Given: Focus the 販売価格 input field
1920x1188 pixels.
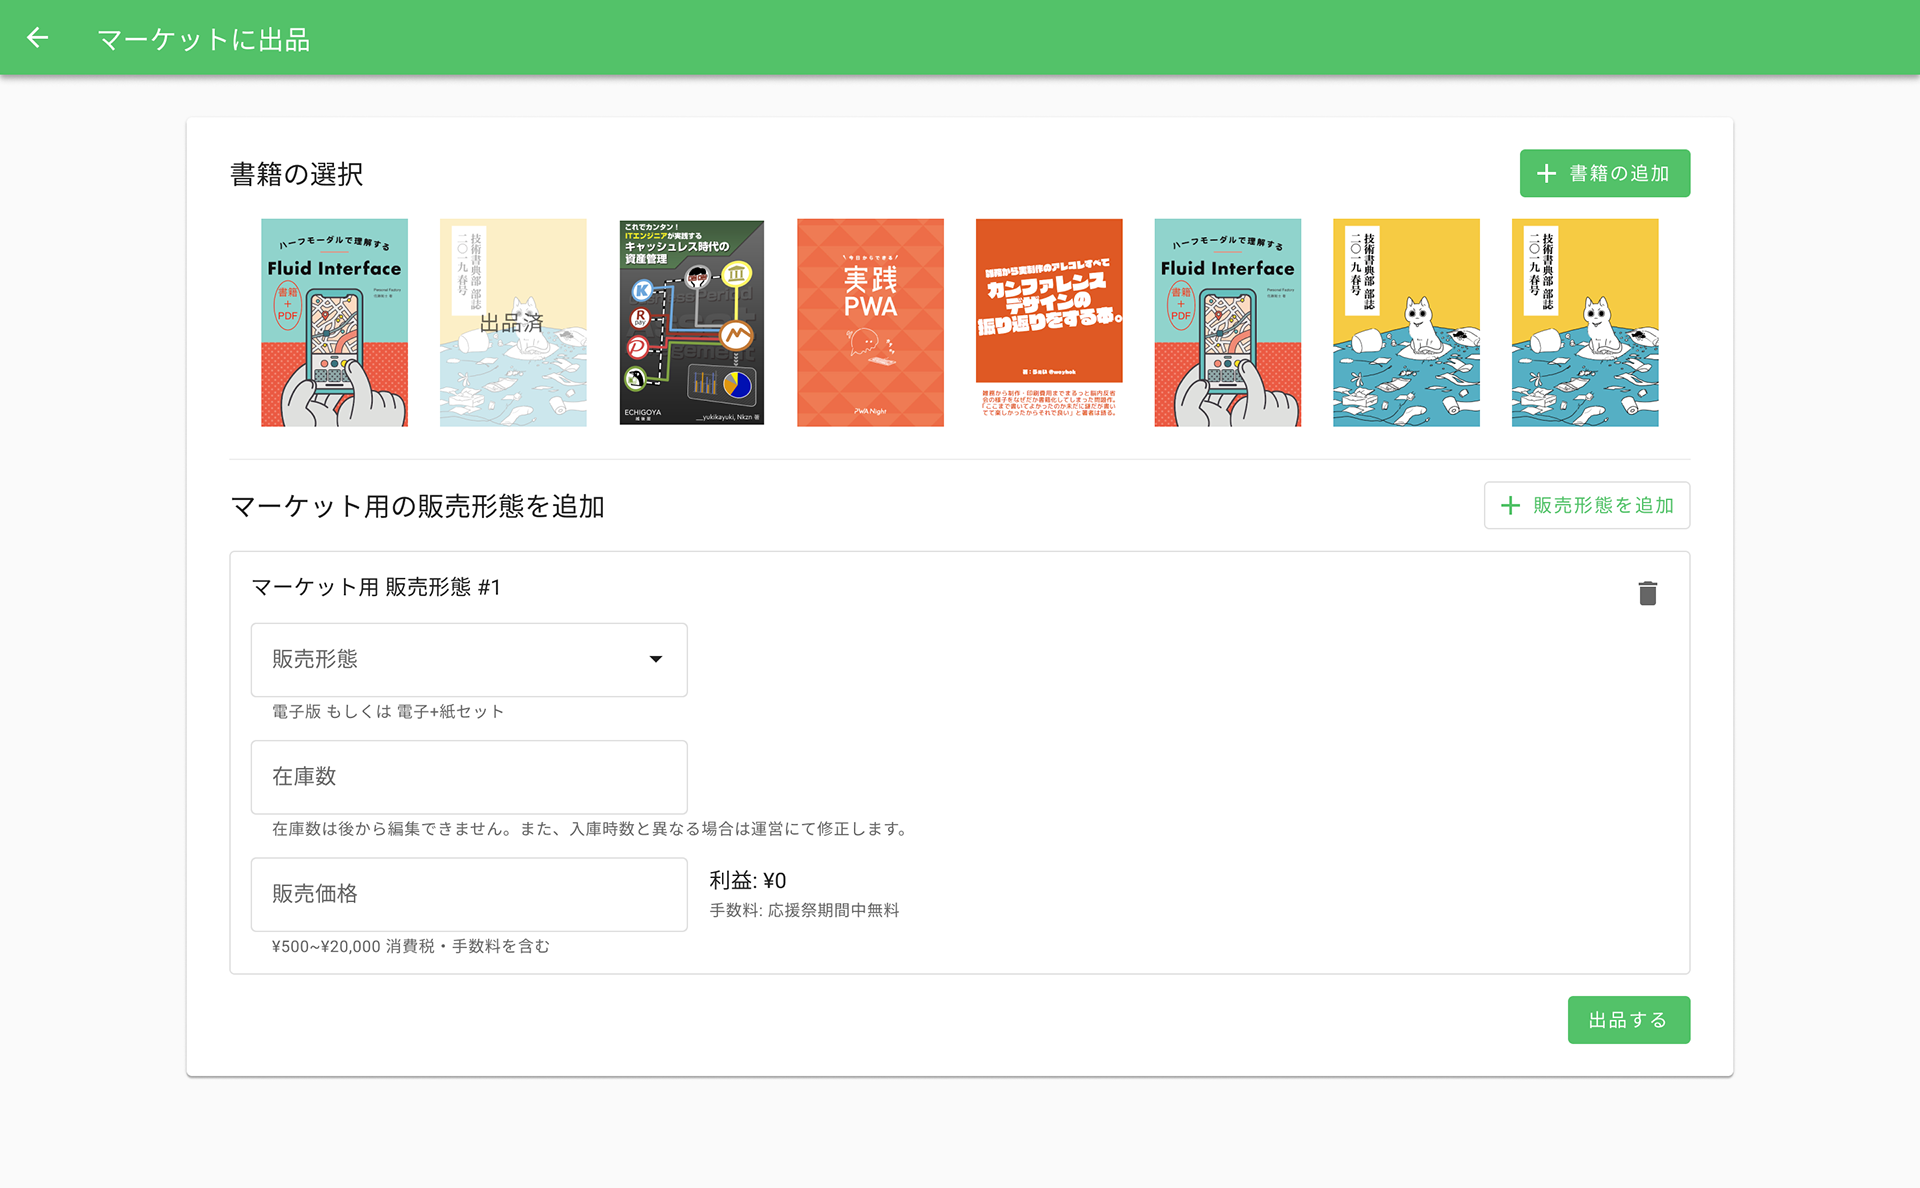Looking at the screenshot, I should [468, 894].
